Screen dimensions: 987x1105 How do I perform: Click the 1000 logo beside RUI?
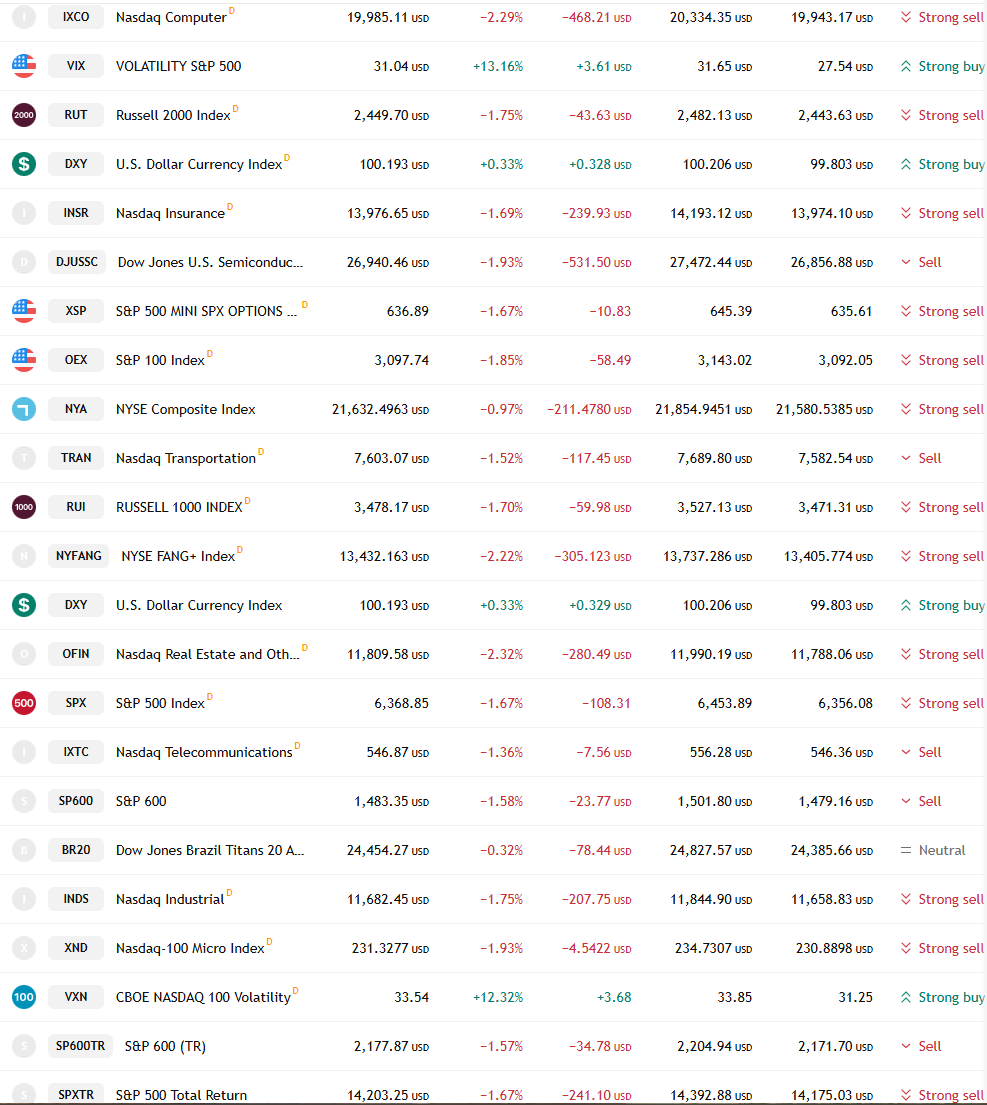click(24, 507)
